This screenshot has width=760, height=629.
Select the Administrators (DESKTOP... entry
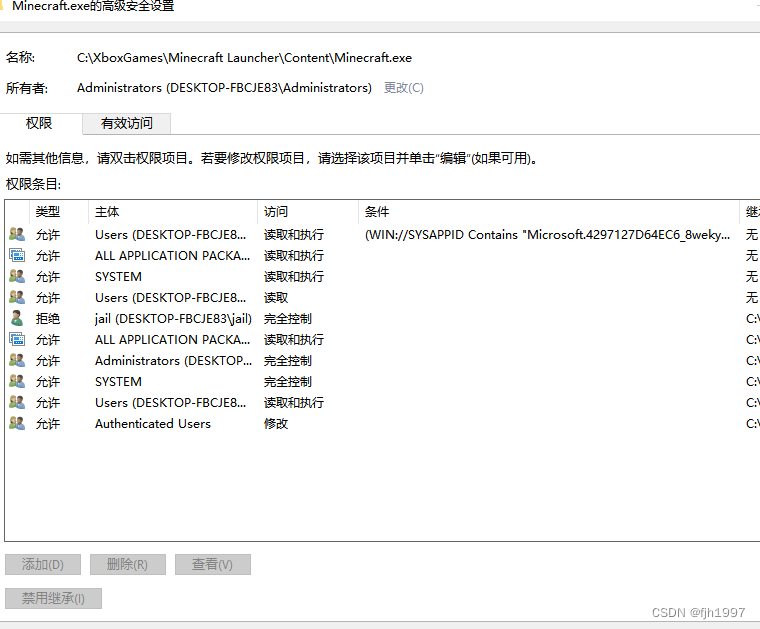click(174, 361)
